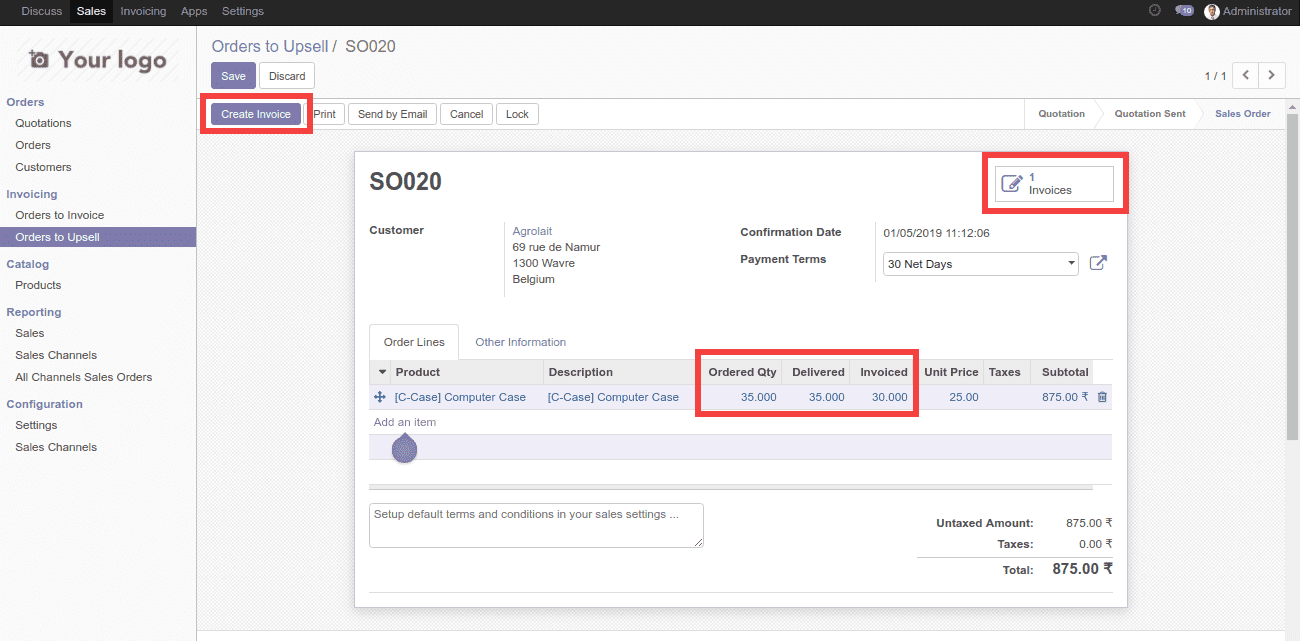Sort by Ordered Qty column header
Viewport: 1300px width, 641px height.
[740, 372]
